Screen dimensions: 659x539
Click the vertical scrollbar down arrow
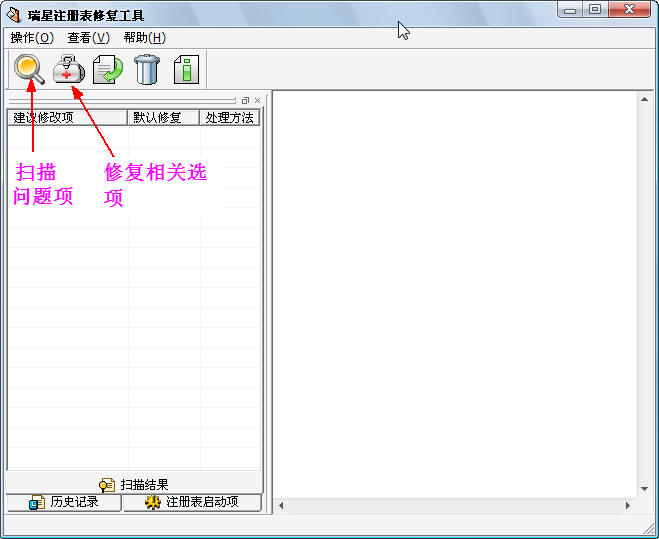point(644,489)
